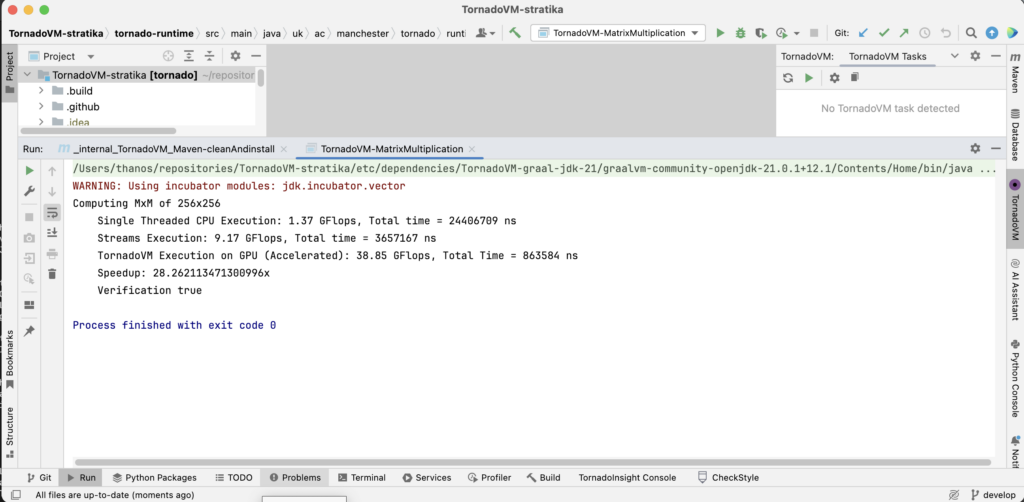Expand the .build folder

tap(41, 91)
